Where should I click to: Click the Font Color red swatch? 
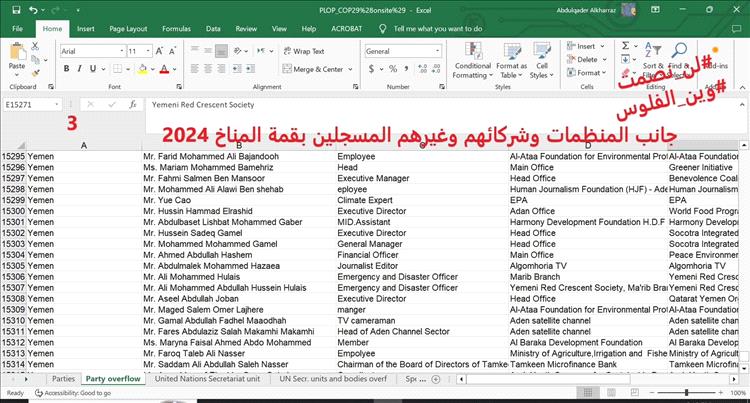pyautogui.click(x=164, y=69)
